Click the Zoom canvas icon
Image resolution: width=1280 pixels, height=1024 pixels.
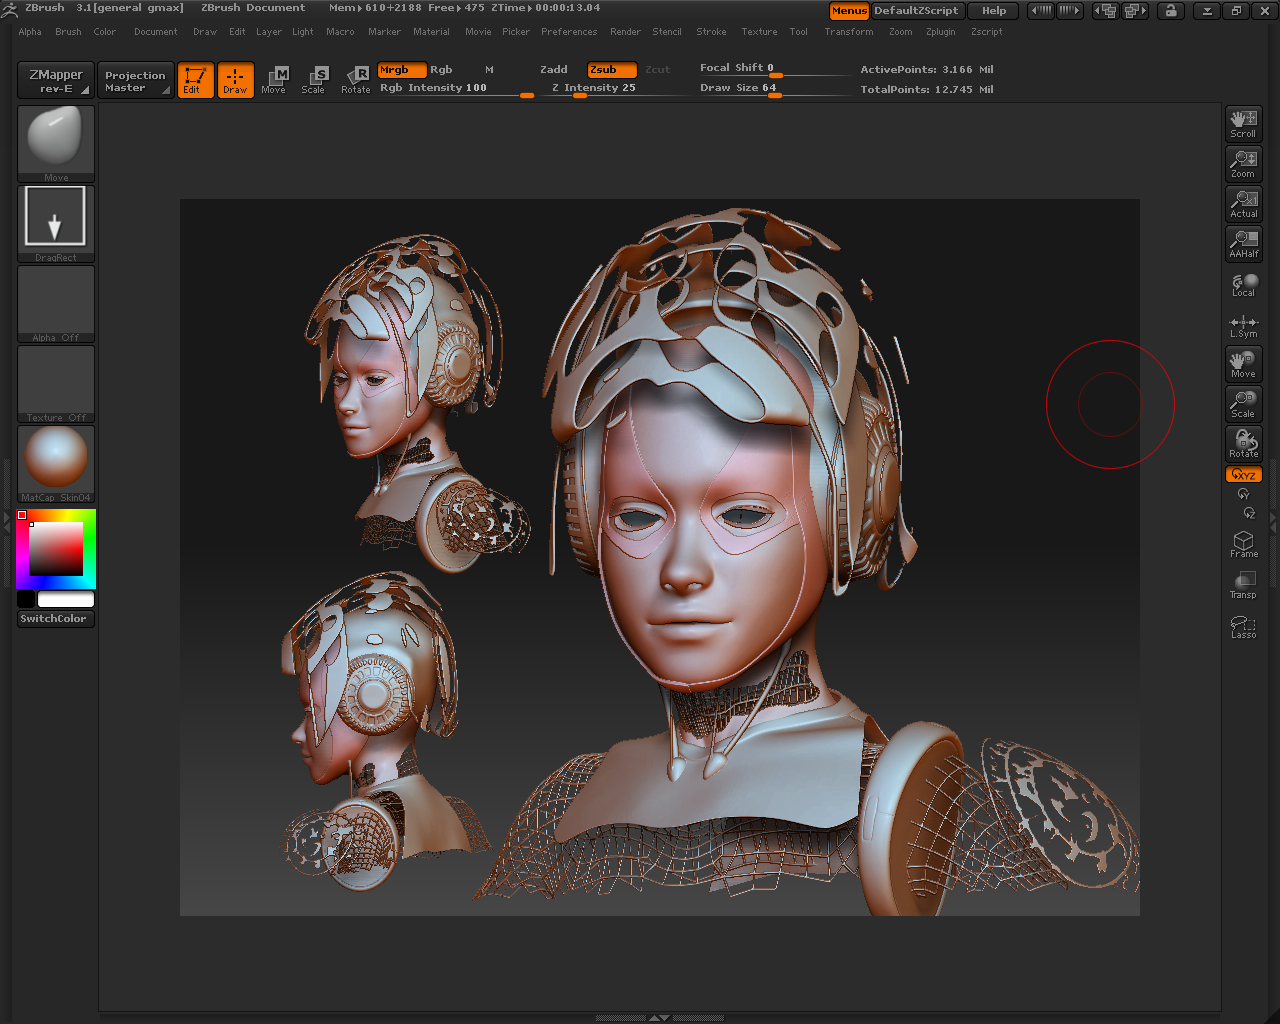click(x=1243, y=164)
